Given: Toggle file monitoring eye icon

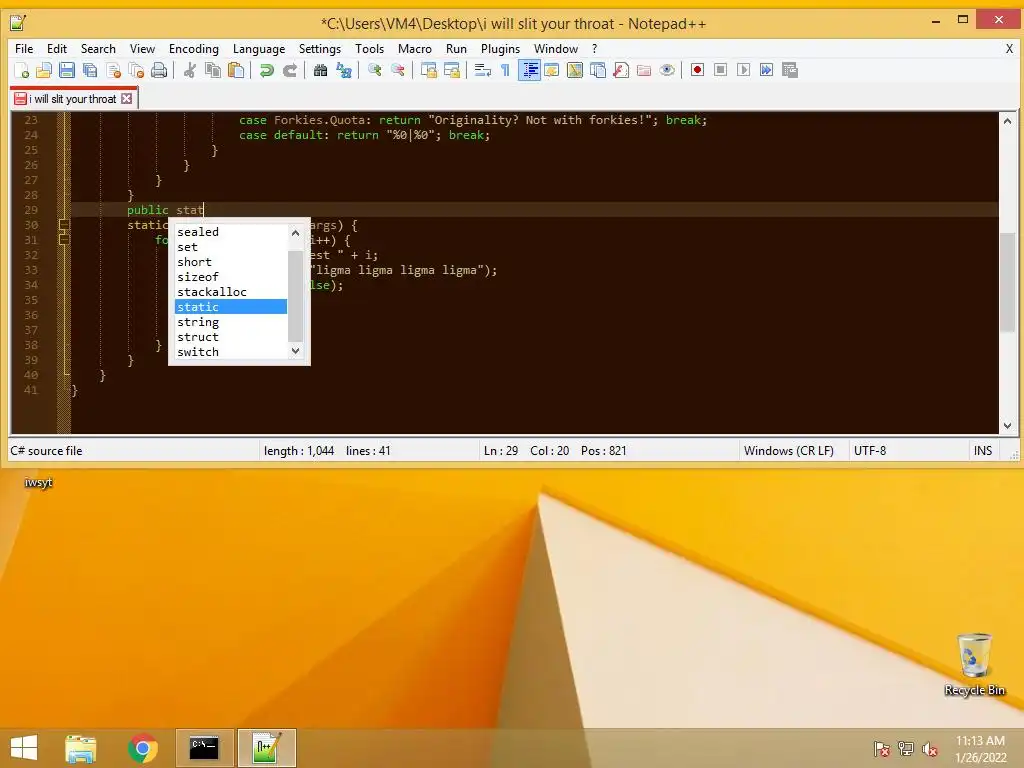Looking at the screenshot, I should [667, 70].
